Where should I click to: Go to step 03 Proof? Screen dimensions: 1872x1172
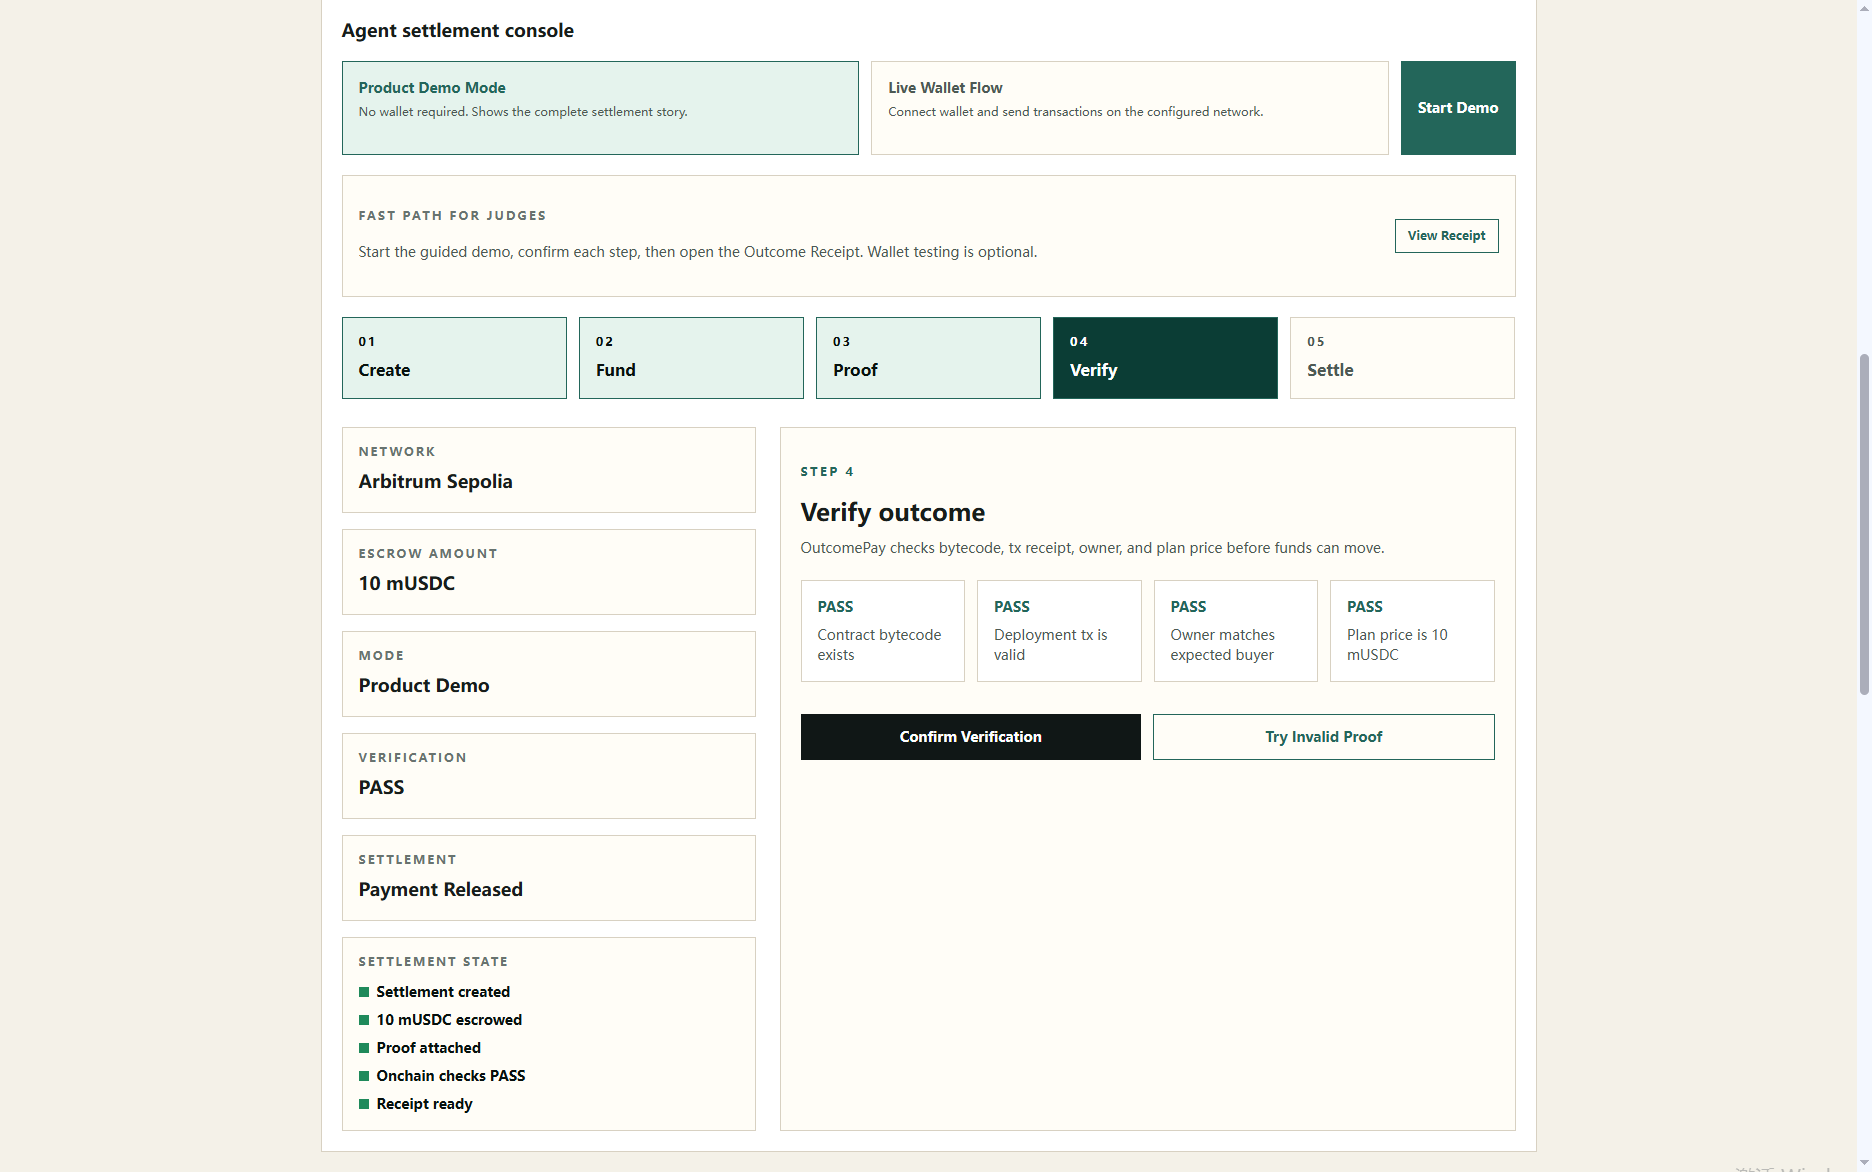(928, 358)
